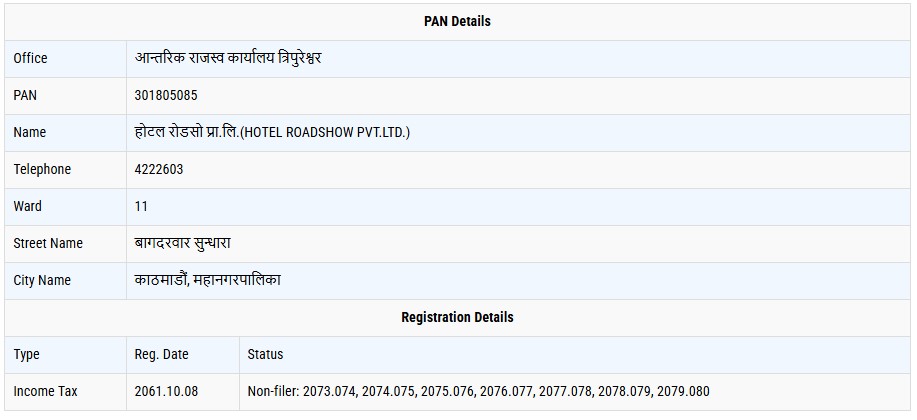917x420 pixels.
Task: Select ward value 11
Action: pos(141,206)
